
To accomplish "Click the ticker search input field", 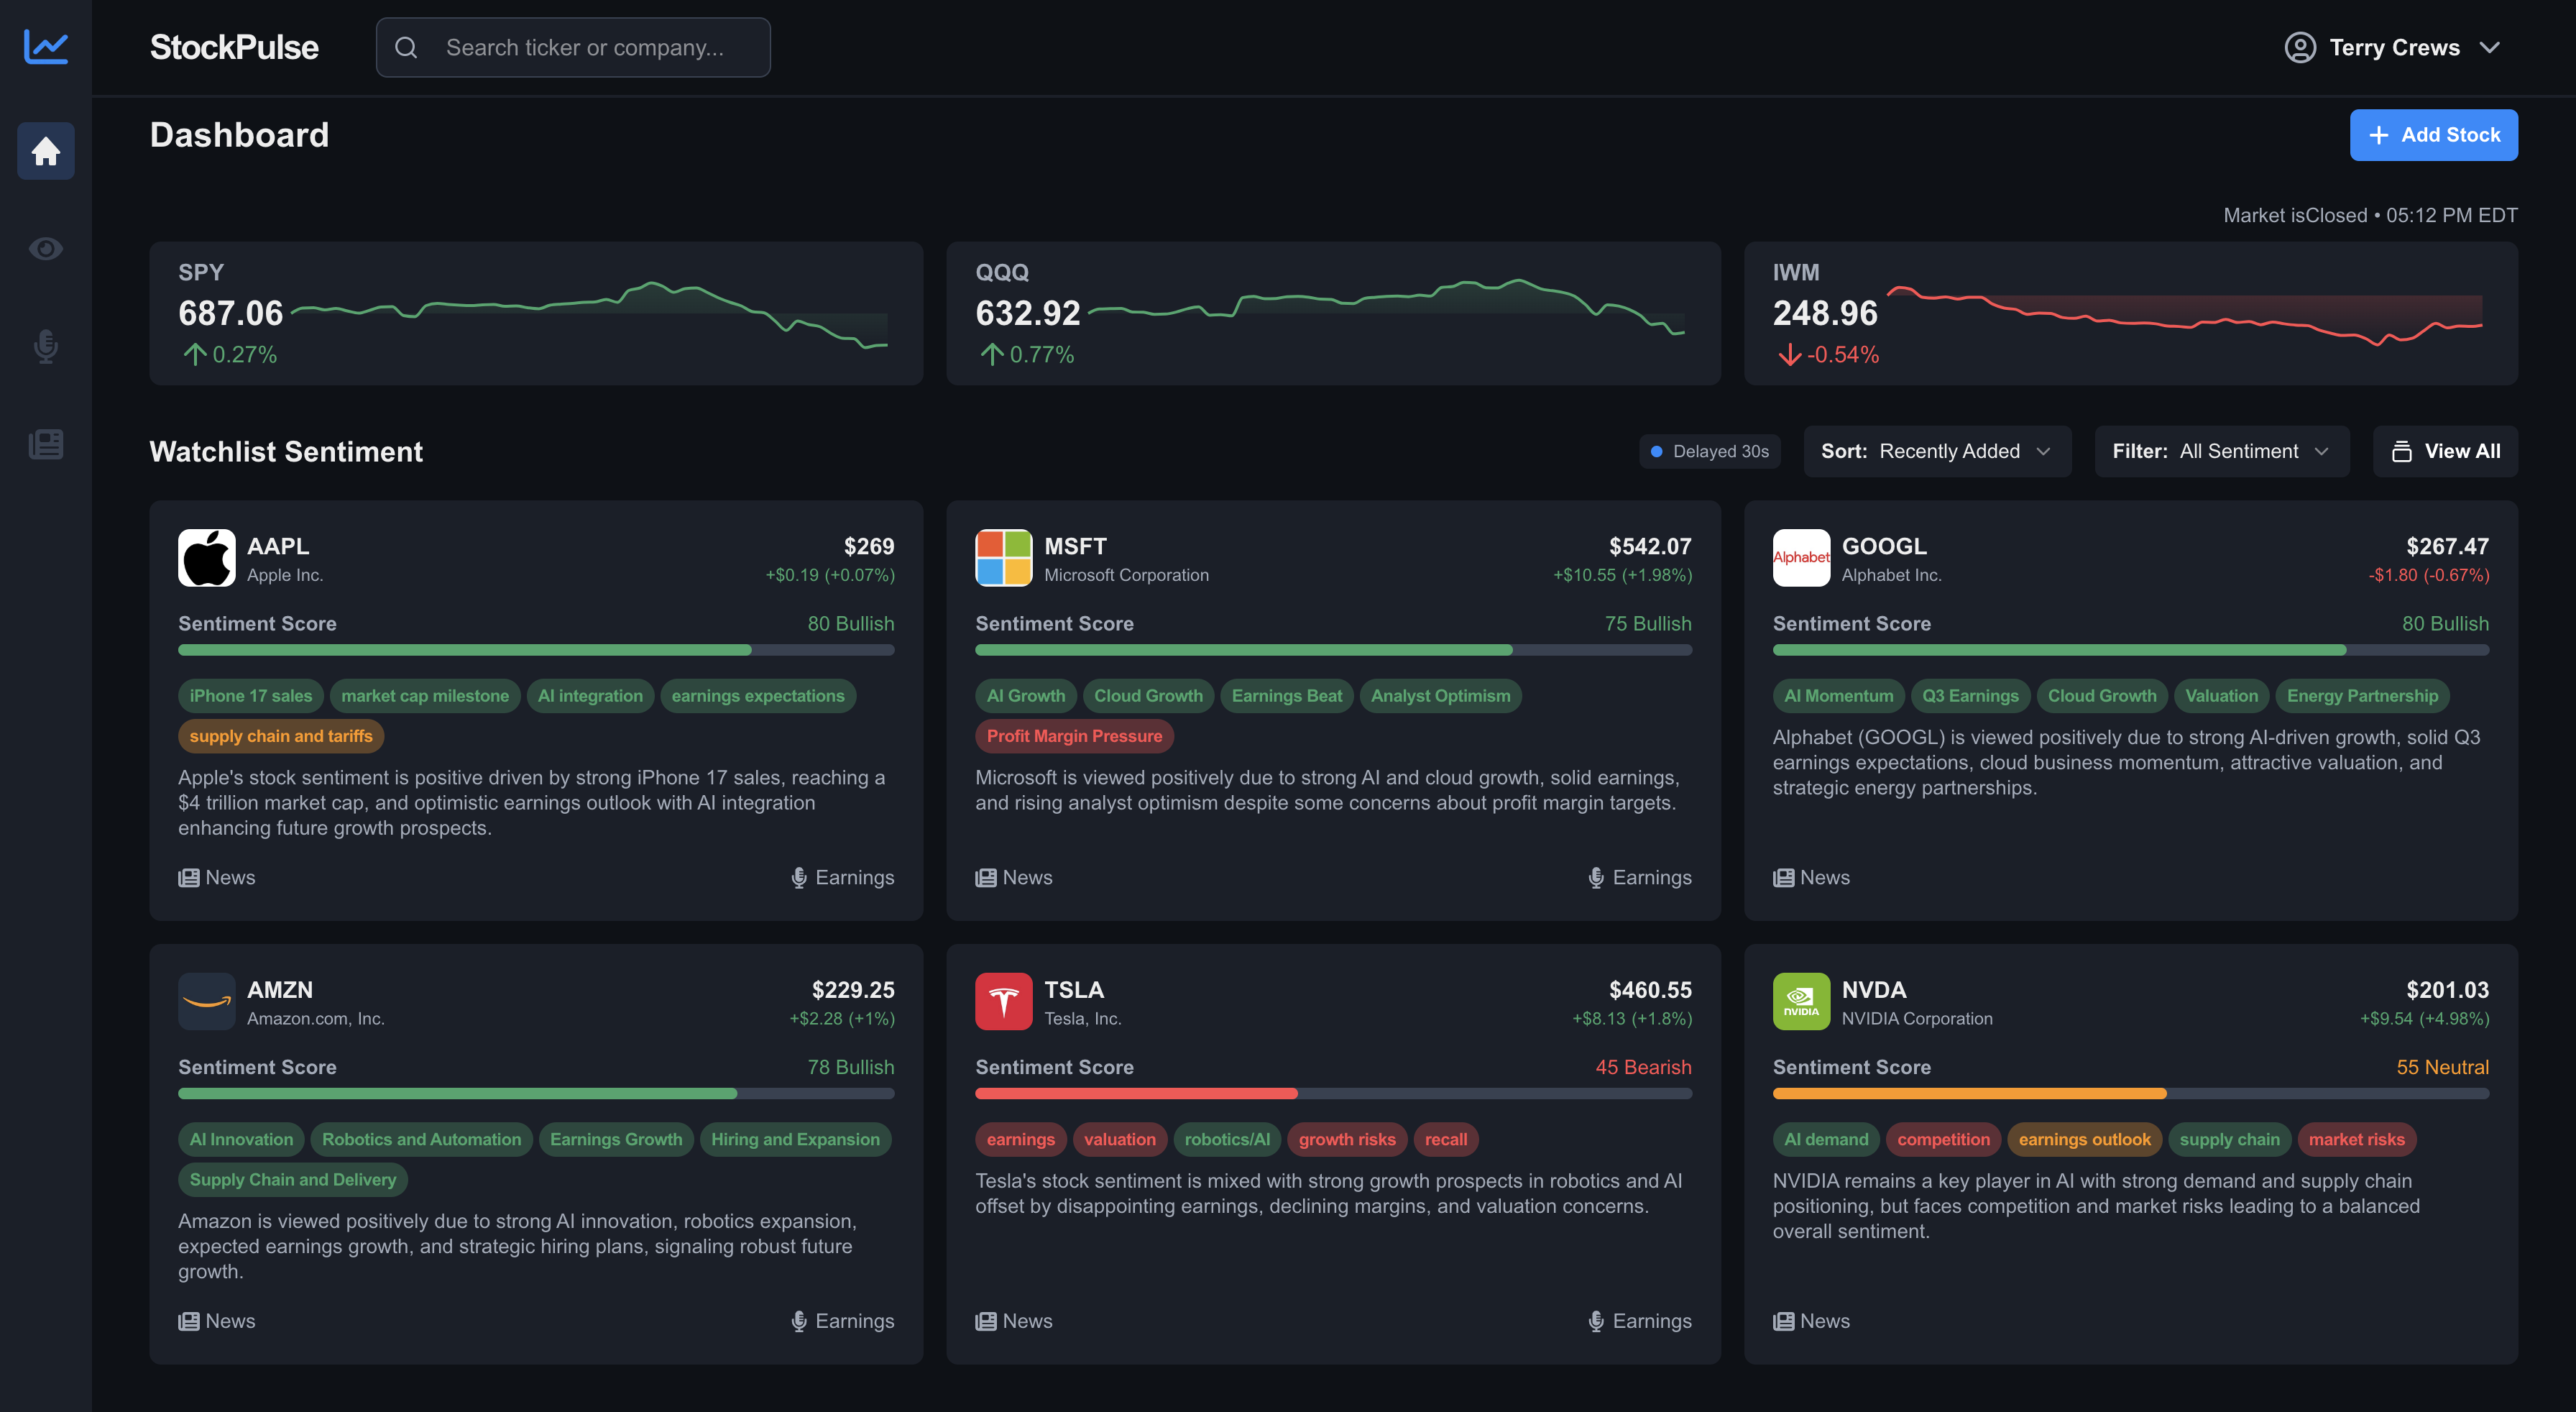I will pyautogui.click(x=572, y=47).
